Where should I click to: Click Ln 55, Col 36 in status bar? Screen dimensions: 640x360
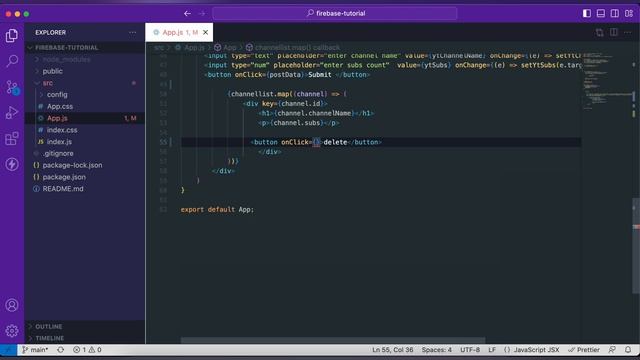(393, 350)
